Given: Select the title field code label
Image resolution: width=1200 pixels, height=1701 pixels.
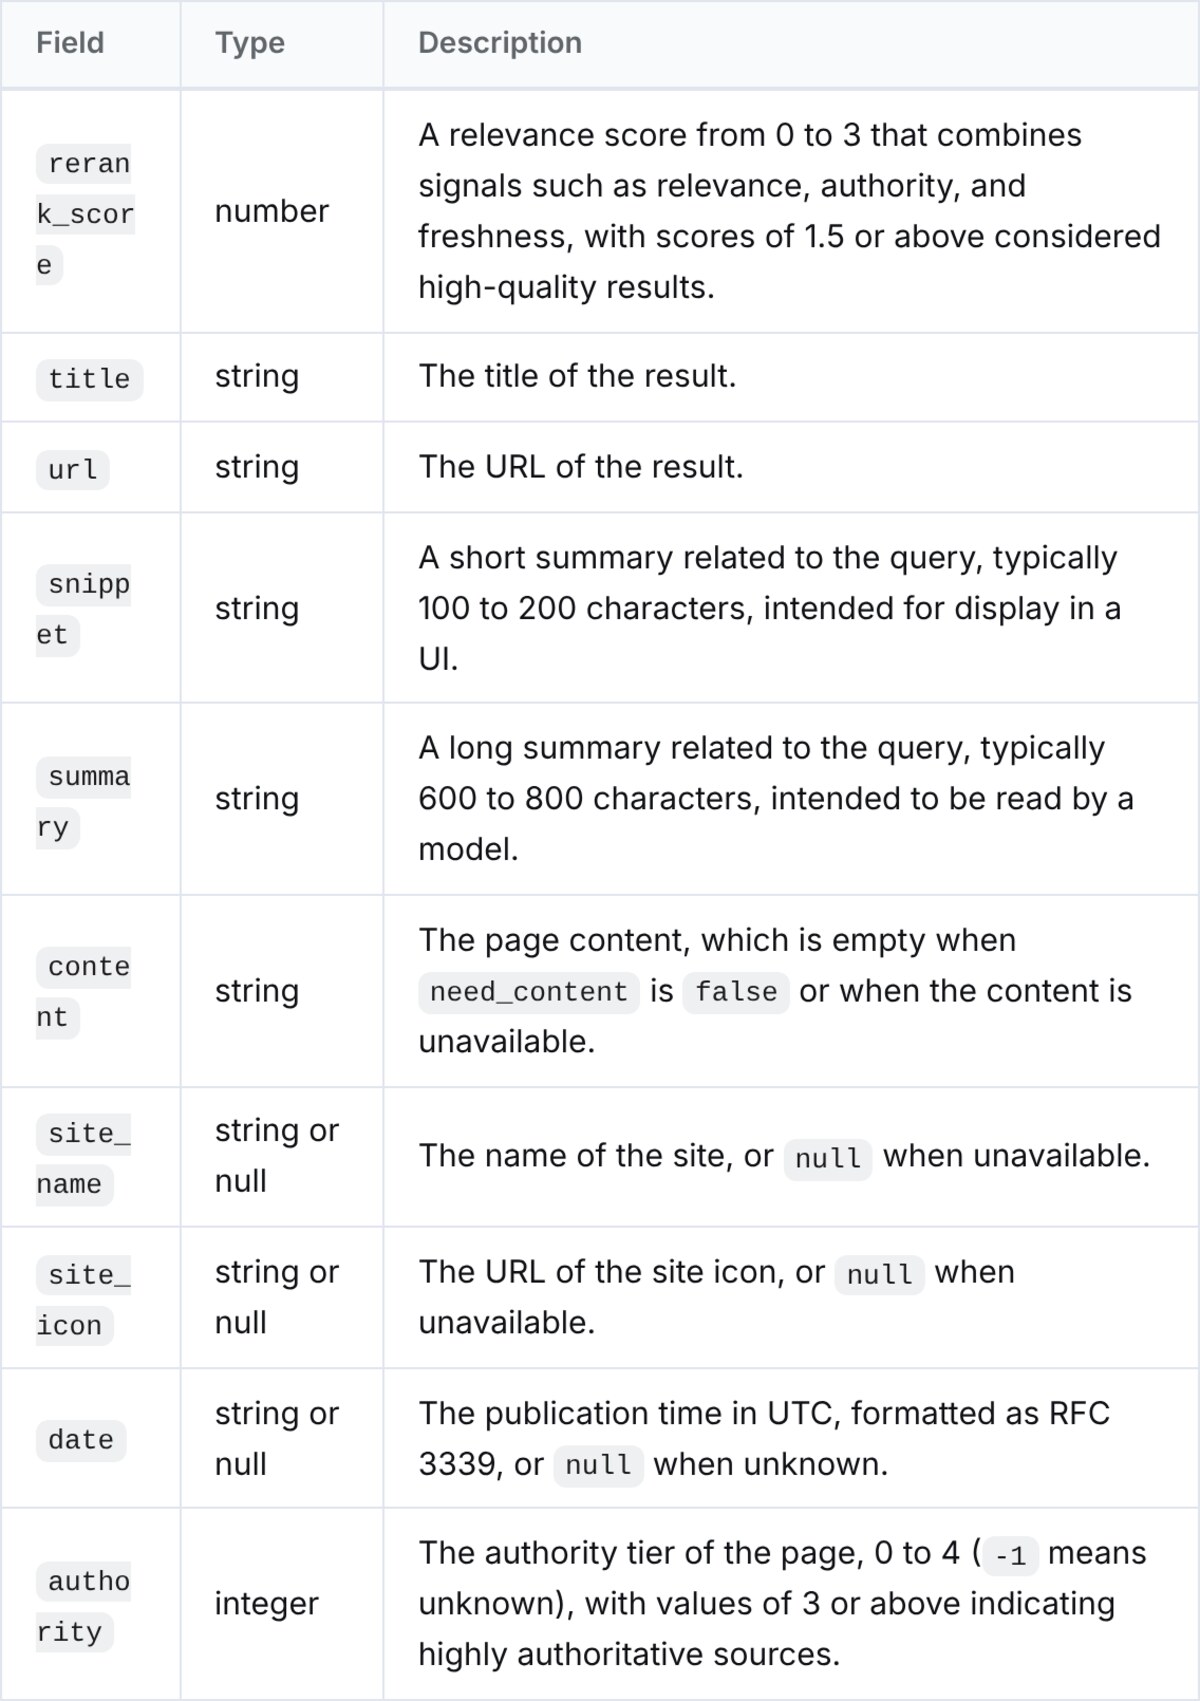Looking at the screenshot, I should pyautogui.click(x=89, y=379).
